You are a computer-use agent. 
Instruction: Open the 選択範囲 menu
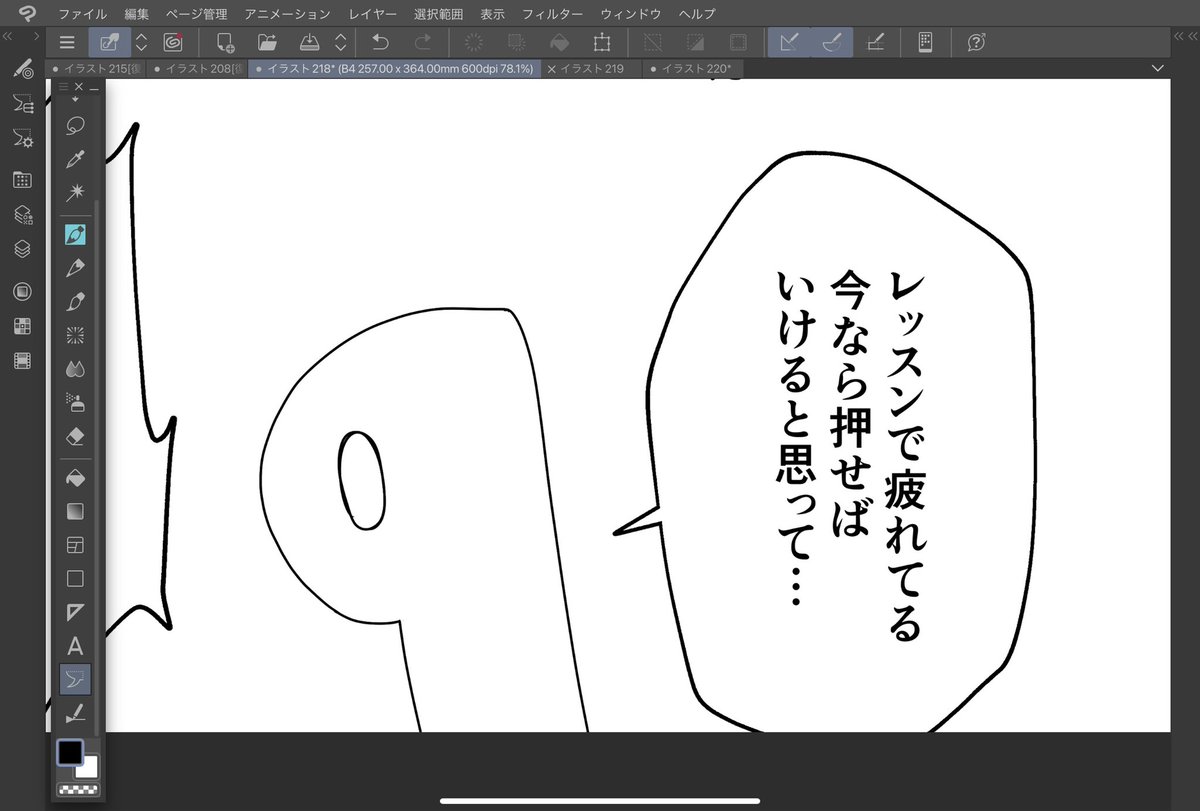click(438, 14)
